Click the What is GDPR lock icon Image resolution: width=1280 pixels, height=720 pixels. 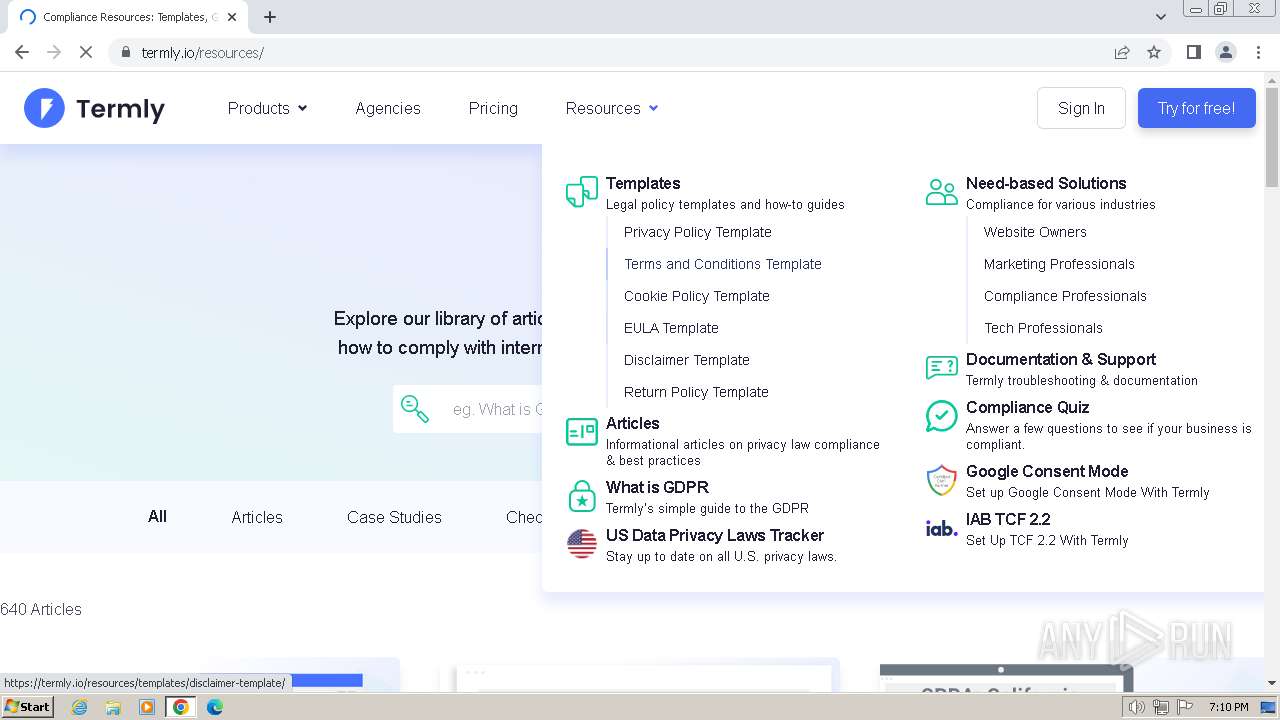click(x=582, y=496)
